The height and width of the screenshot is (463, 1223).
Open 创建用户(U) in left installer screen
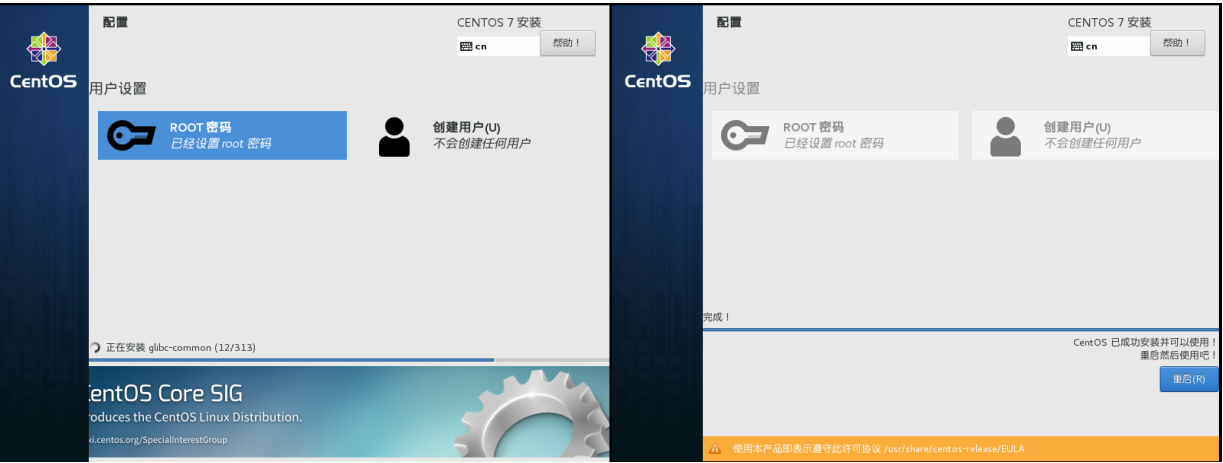click(x=481, y=135)
